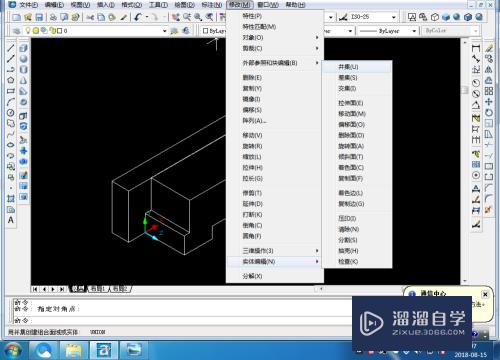Select the Line tool in draw toolbar

[x=11, y=48]
